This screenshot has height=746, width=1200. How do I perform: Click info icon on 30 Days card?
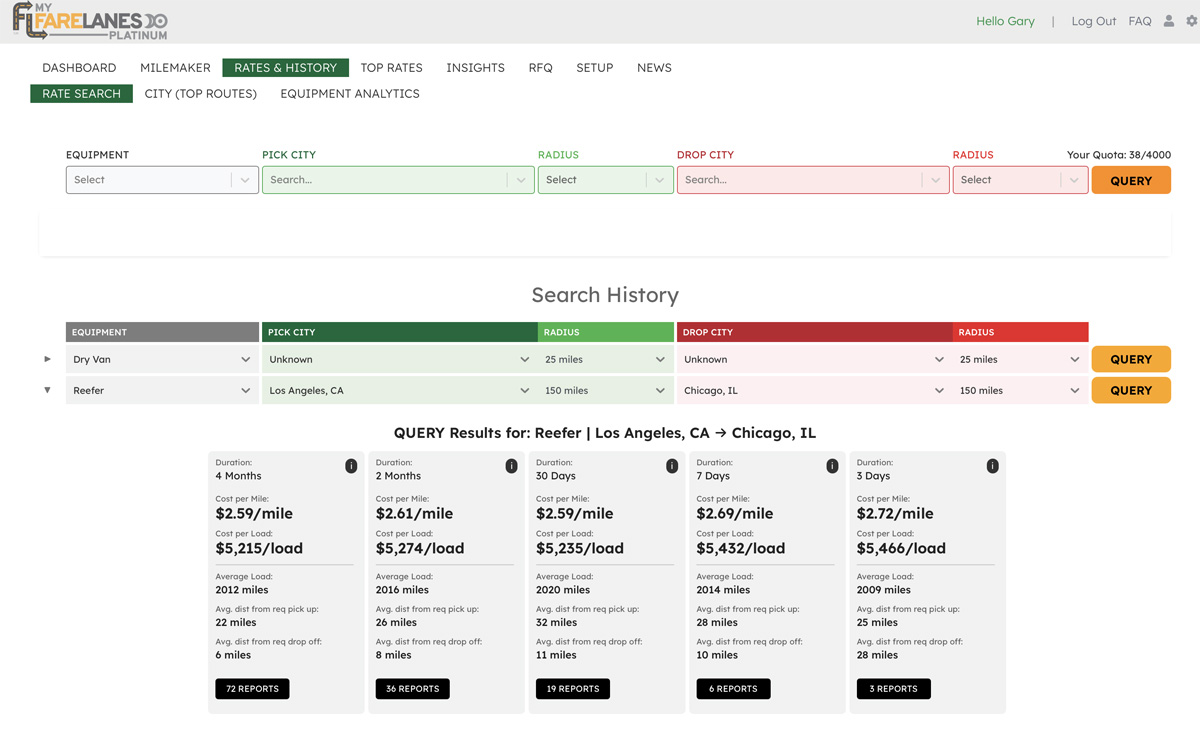pyautogui.click(x=672, y=466)
